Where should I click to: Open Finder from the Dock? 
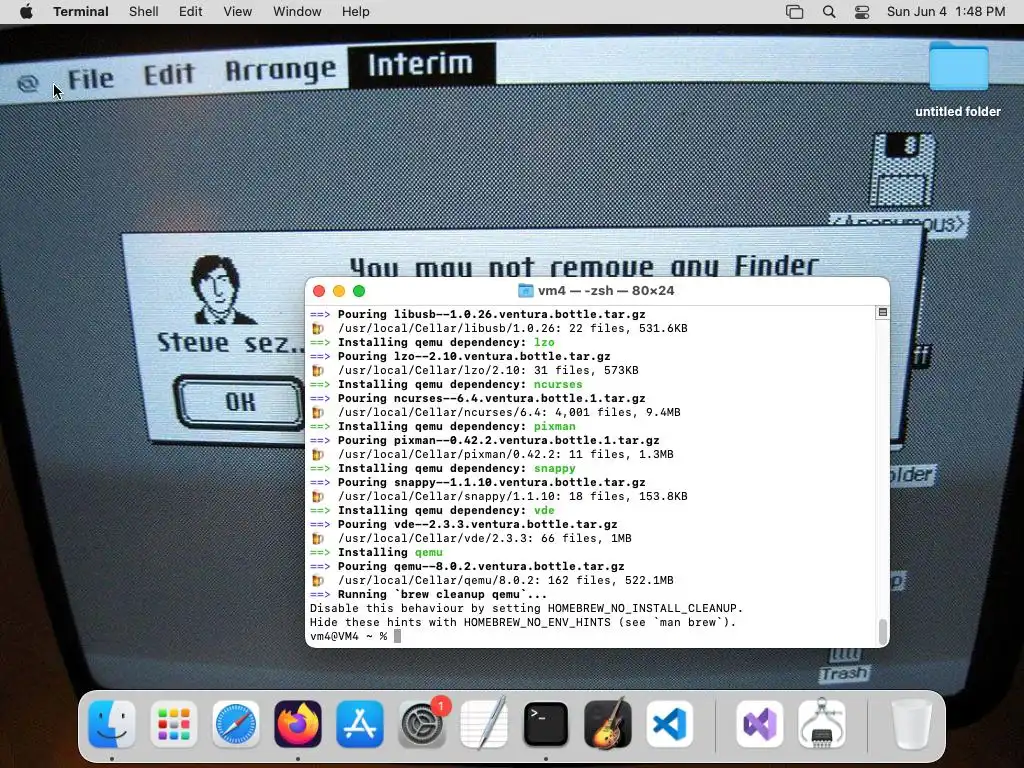tap(112, 724)
